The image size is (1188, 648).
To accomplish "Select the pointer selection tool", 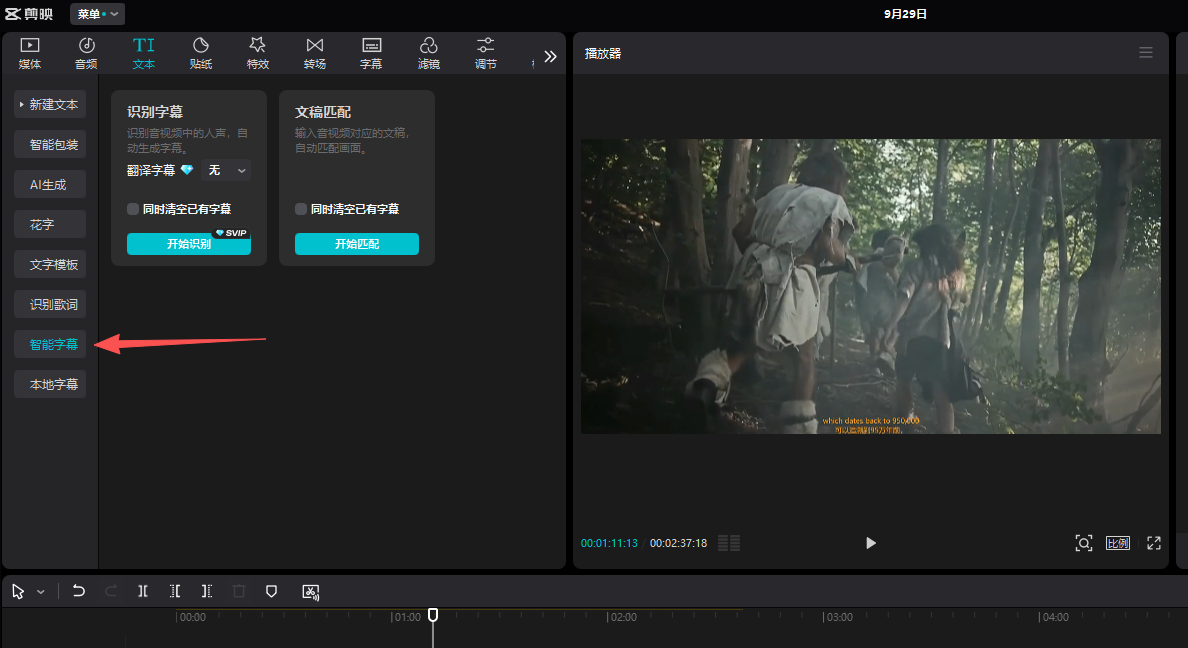I will [x=18, y=591].
